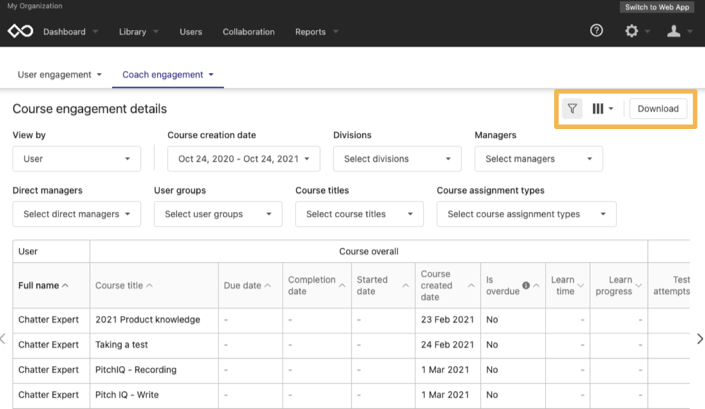Click the right table navigation arrow
The height and width of the screenshot is (409, 705).
click(700, 338)
